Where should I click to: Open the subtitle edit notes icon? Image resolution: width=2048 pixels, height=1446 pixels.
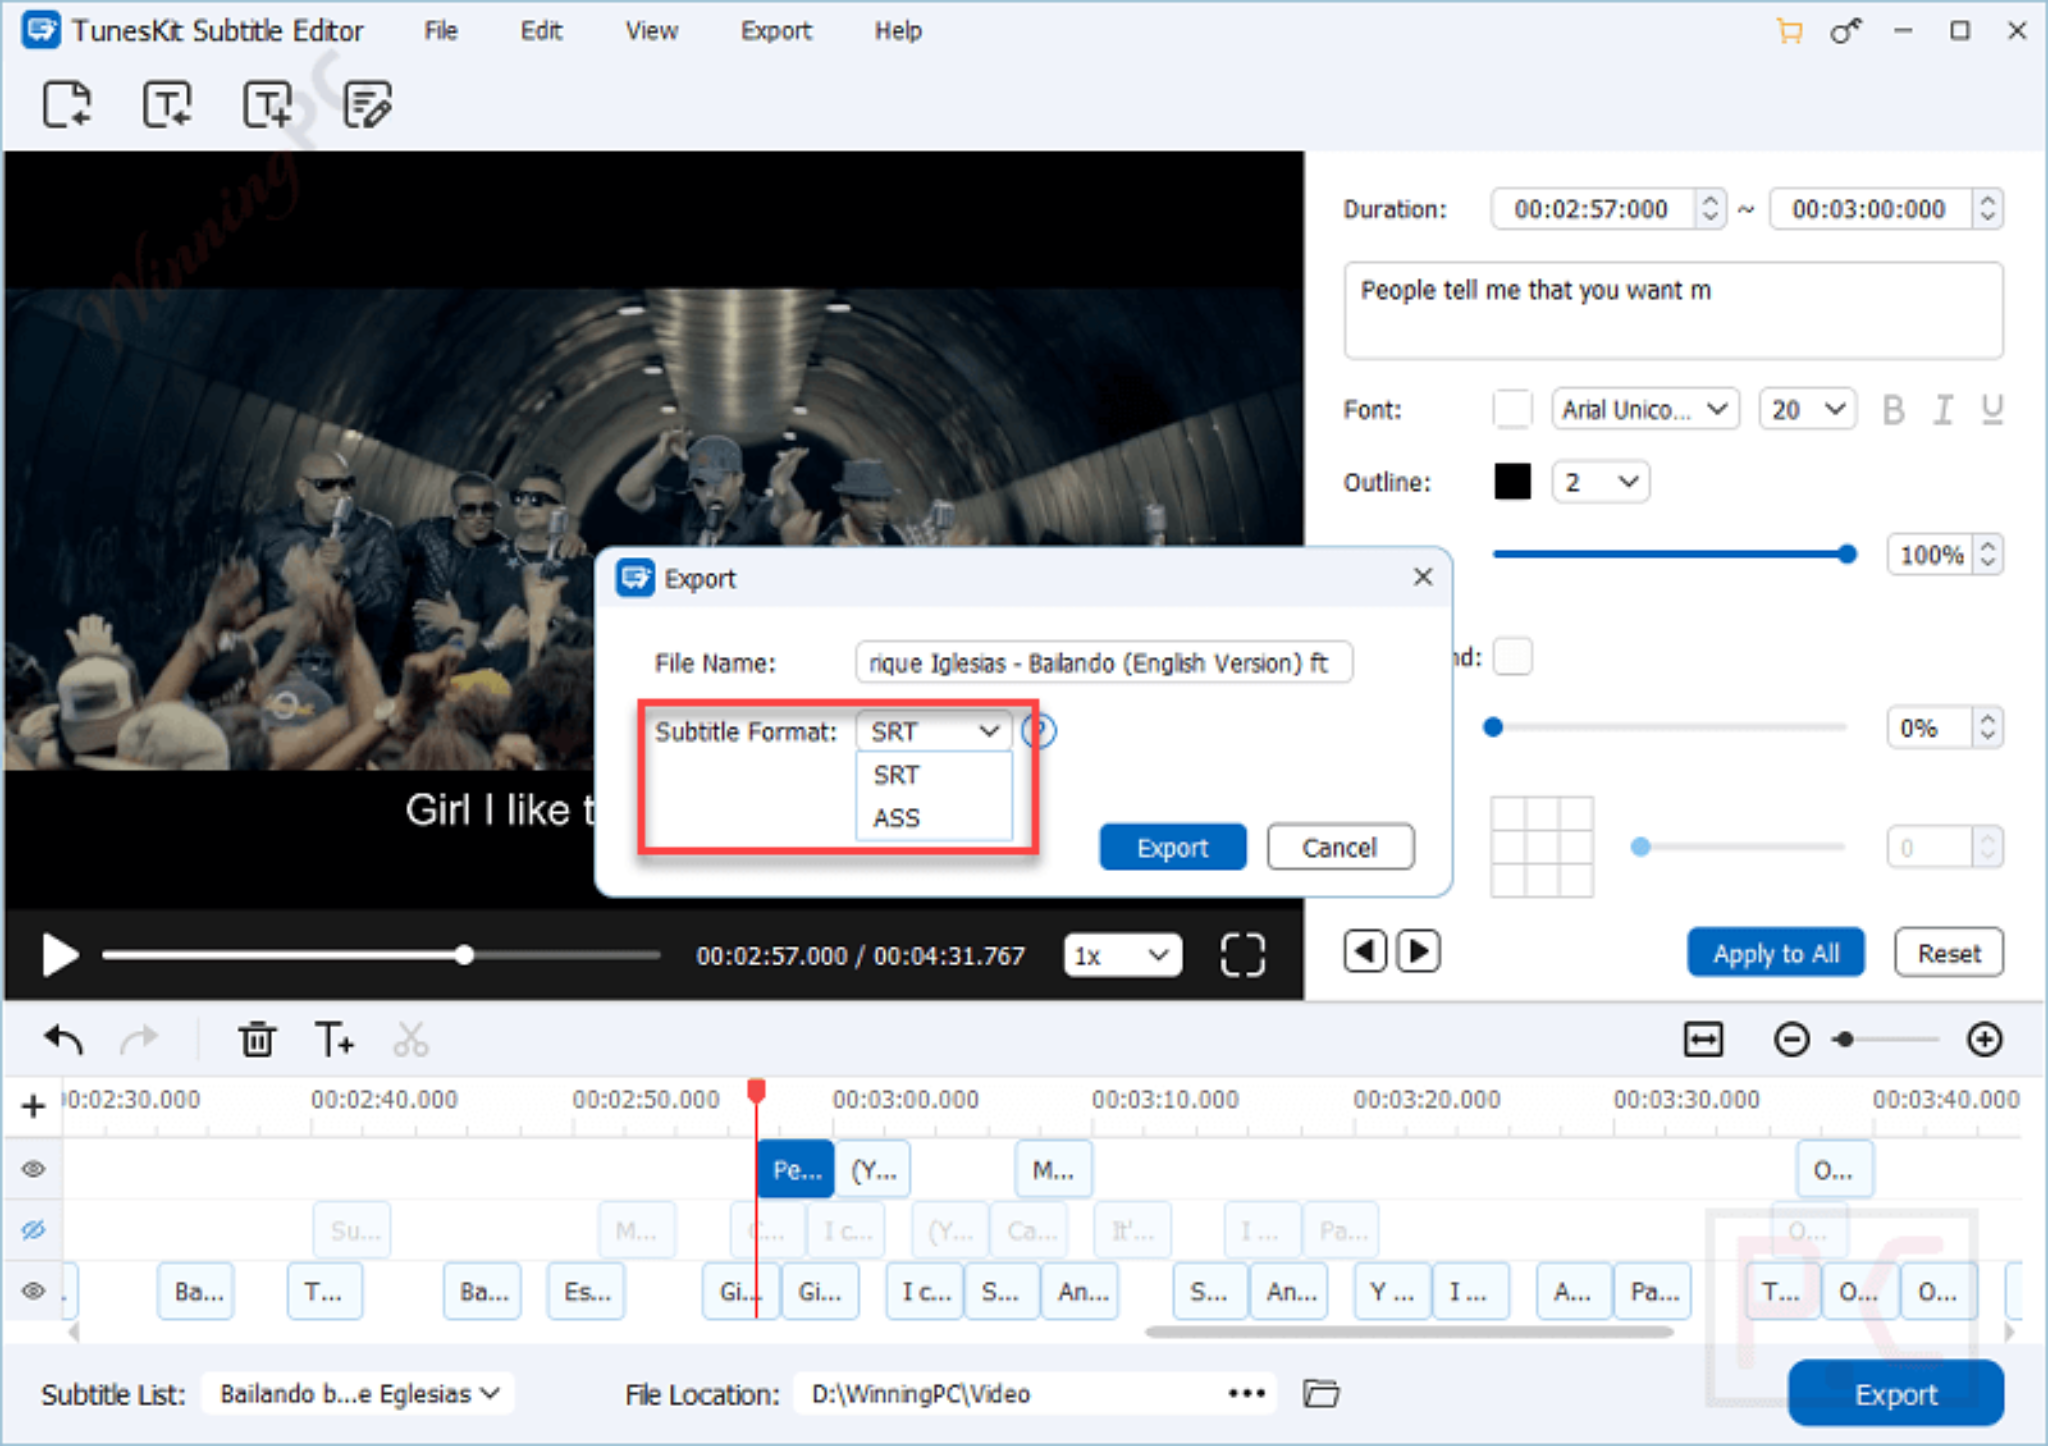(x=367, y=104)
